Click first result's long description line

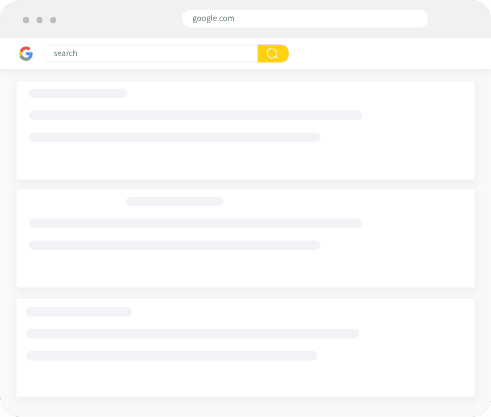point(195,115)
